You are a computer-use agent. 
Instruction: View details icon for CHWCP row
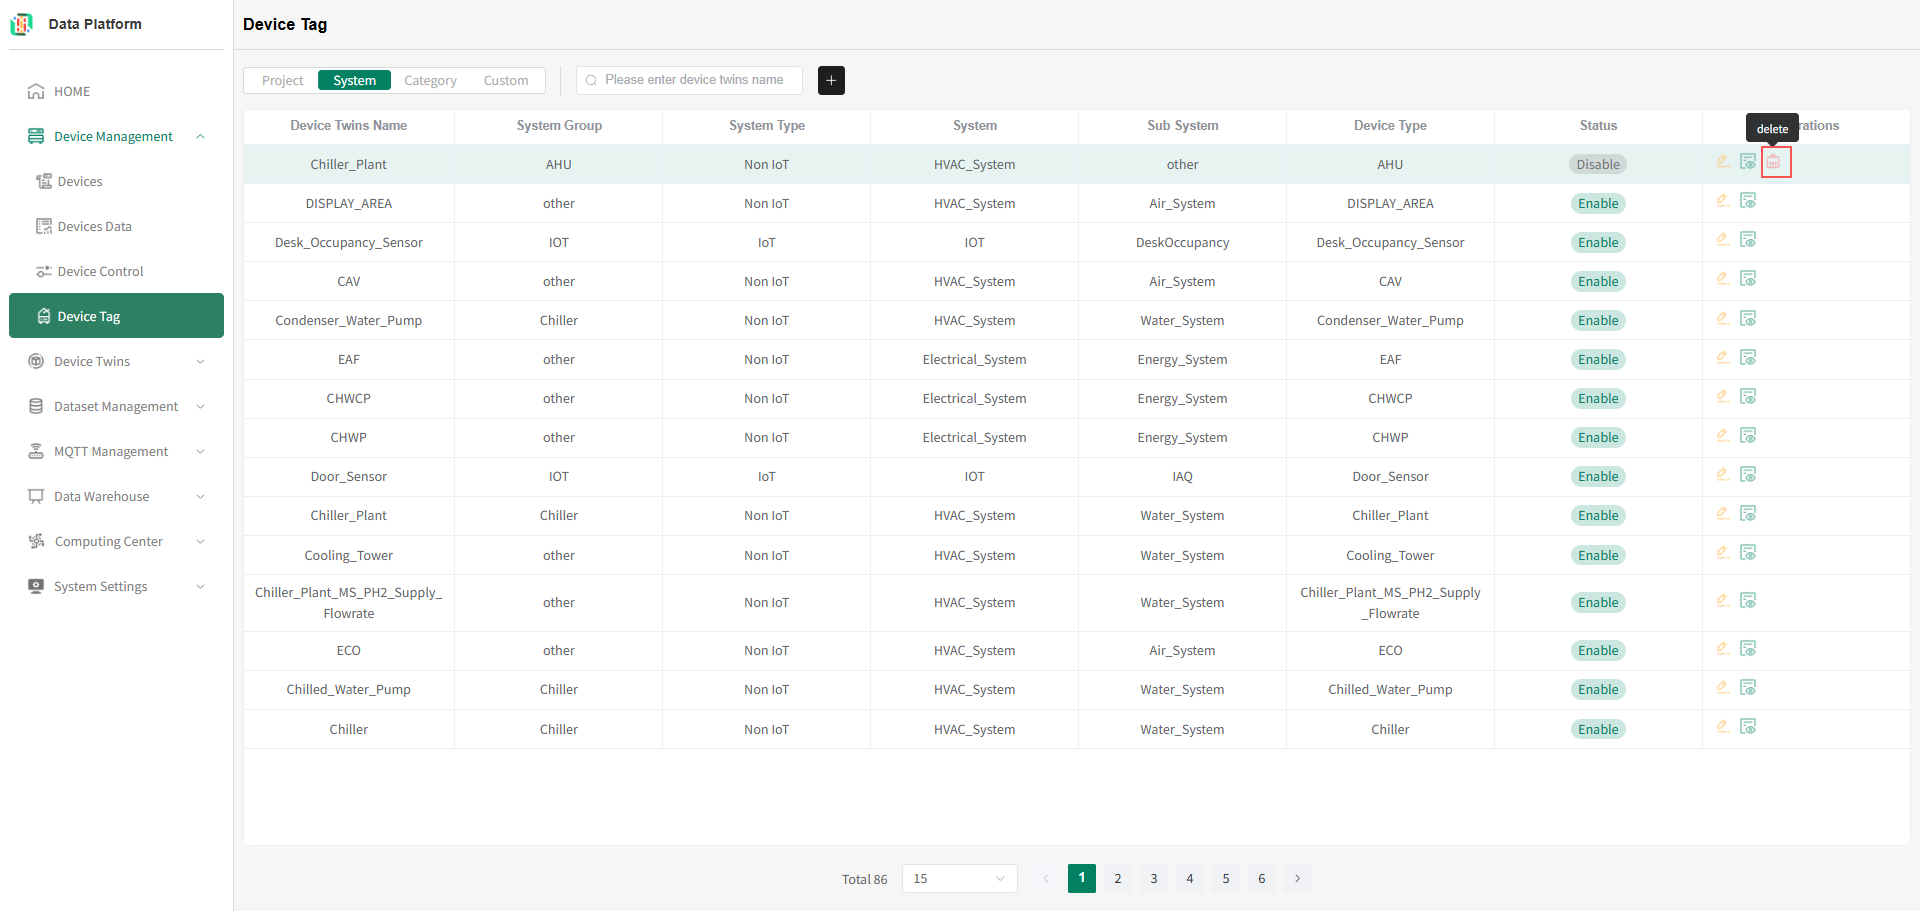tap(1748, 396)
